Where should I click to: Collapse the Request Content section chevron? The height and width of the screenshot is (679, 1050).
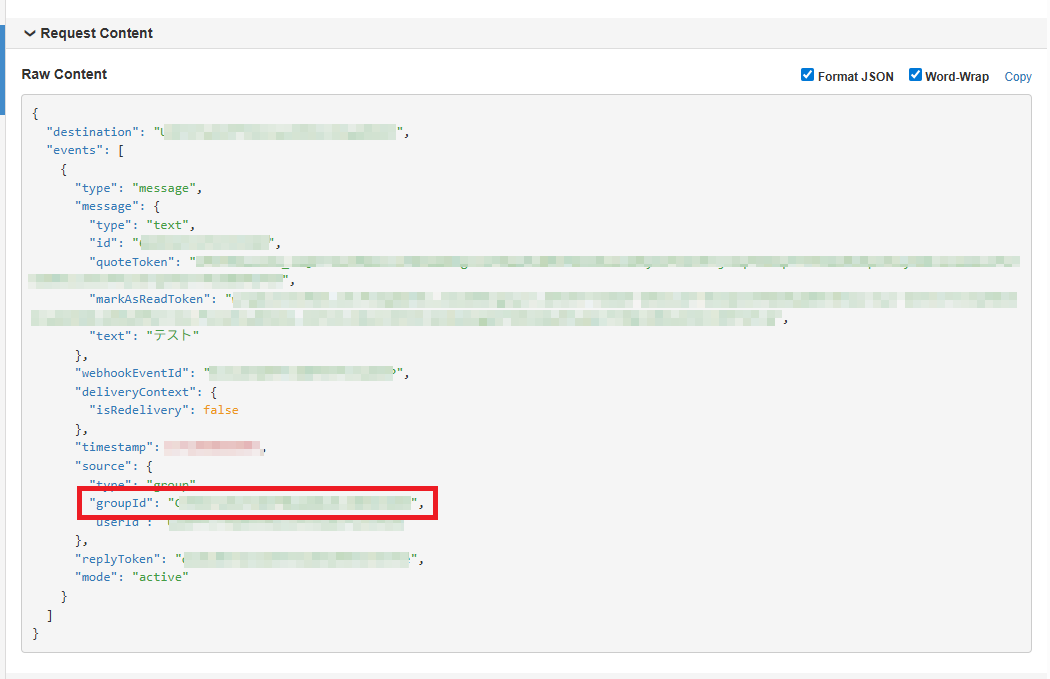tap(29, 34)
